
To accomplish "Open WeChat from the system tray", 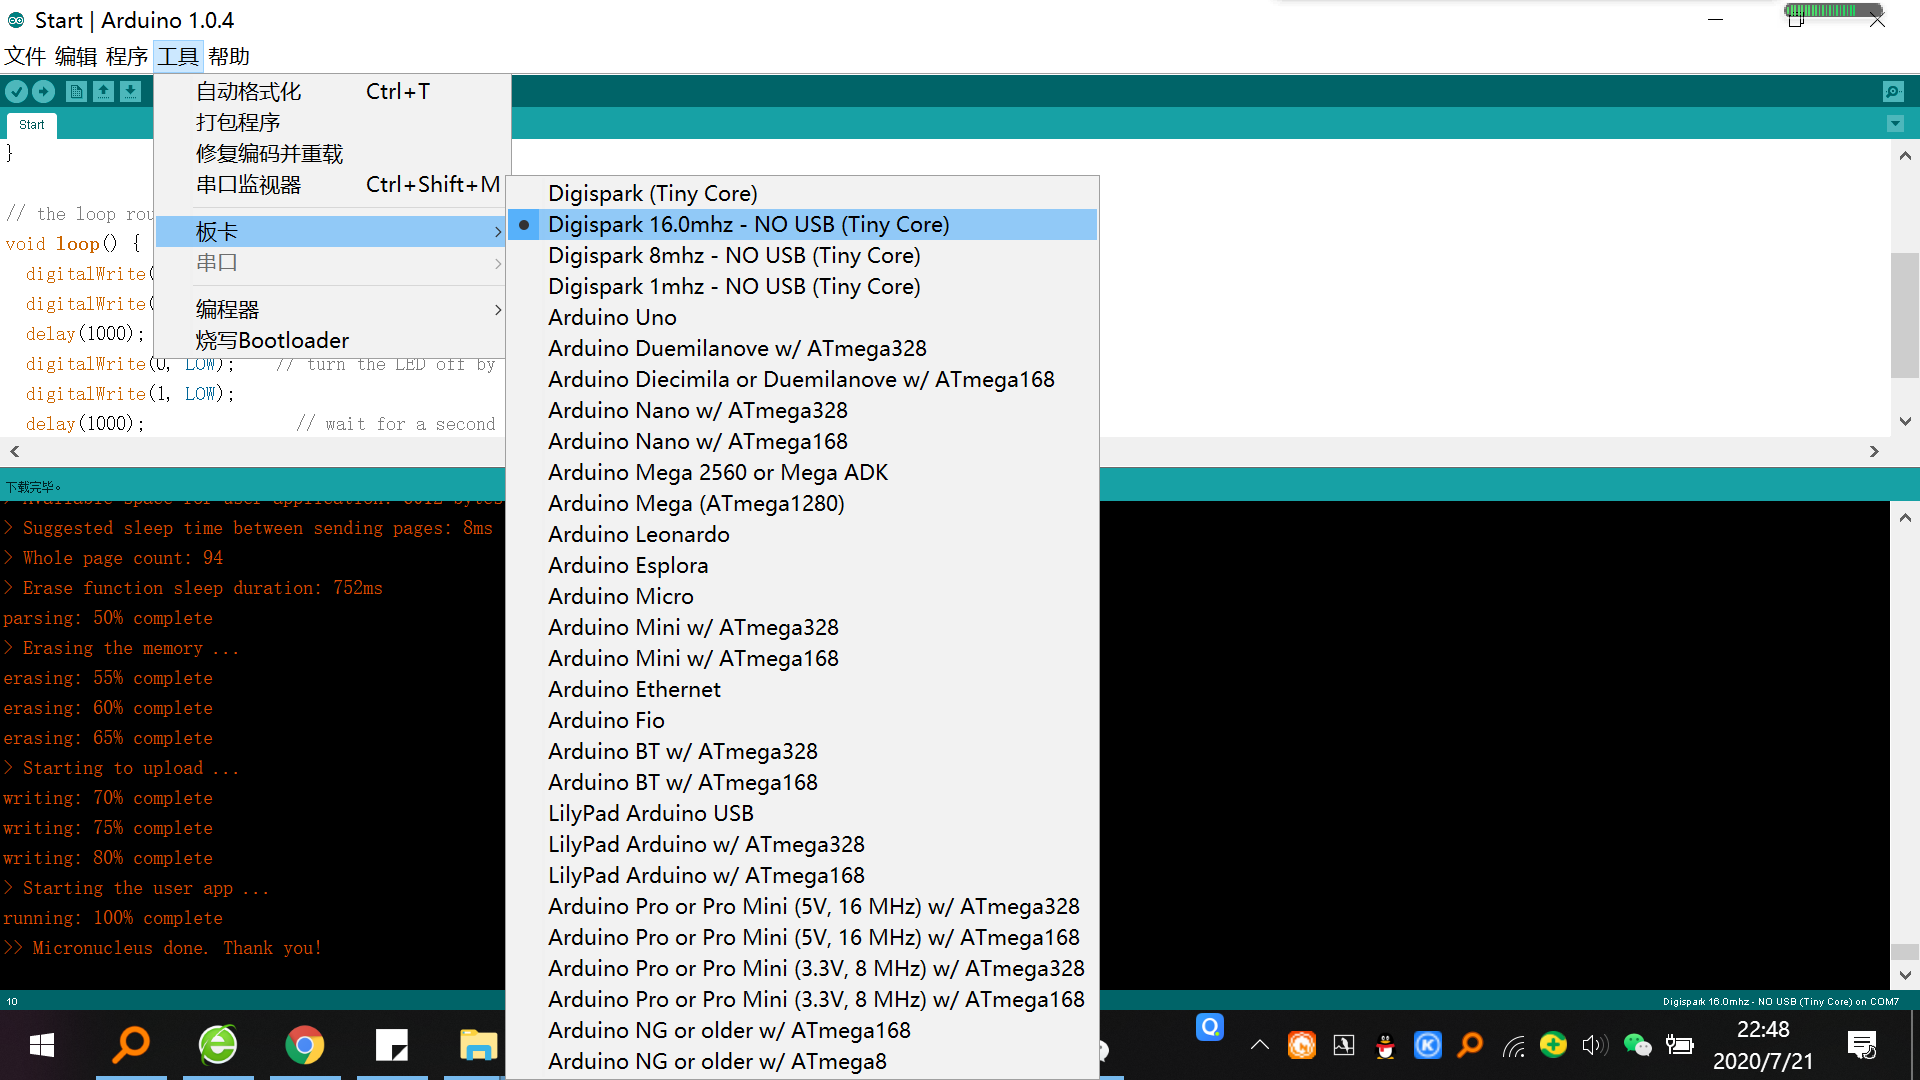I will pyautogui.click(x=1637, y=1045).
